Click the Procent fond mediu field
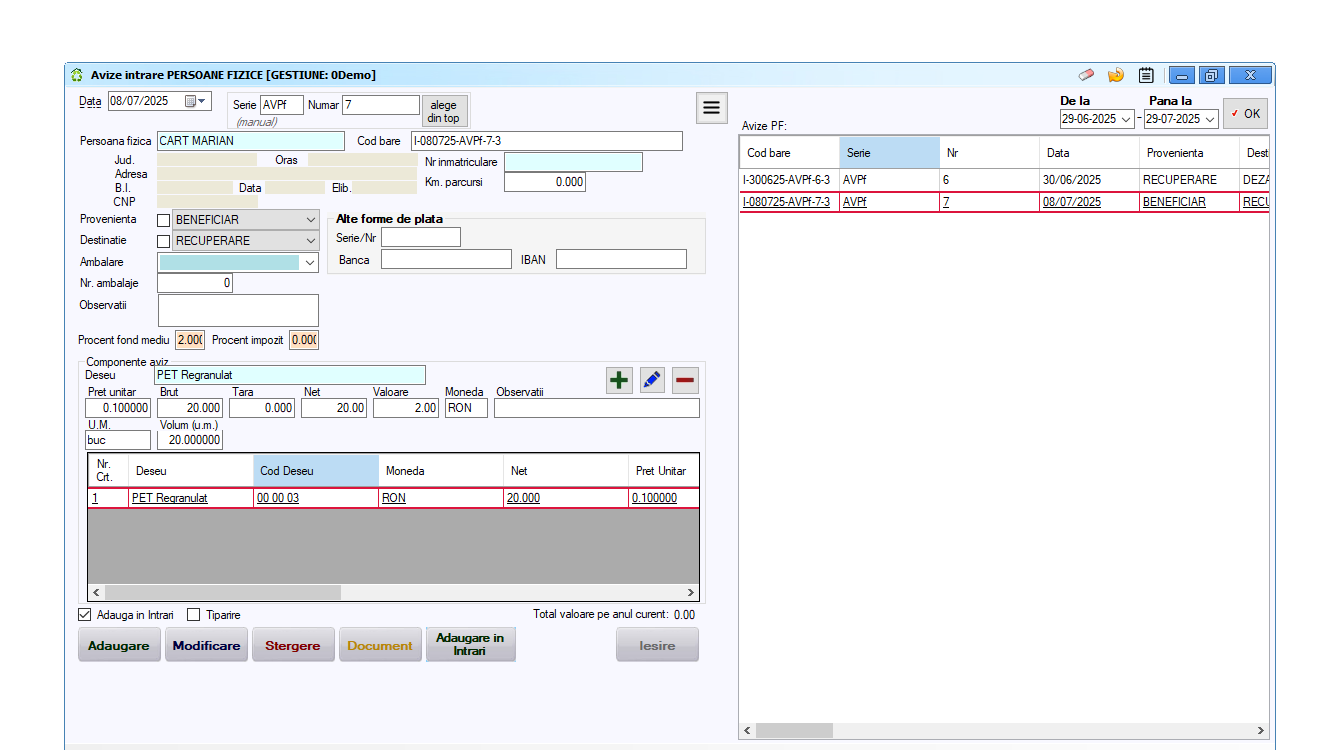The width and height of the screenshot is (1333, 750). point(190,340)
